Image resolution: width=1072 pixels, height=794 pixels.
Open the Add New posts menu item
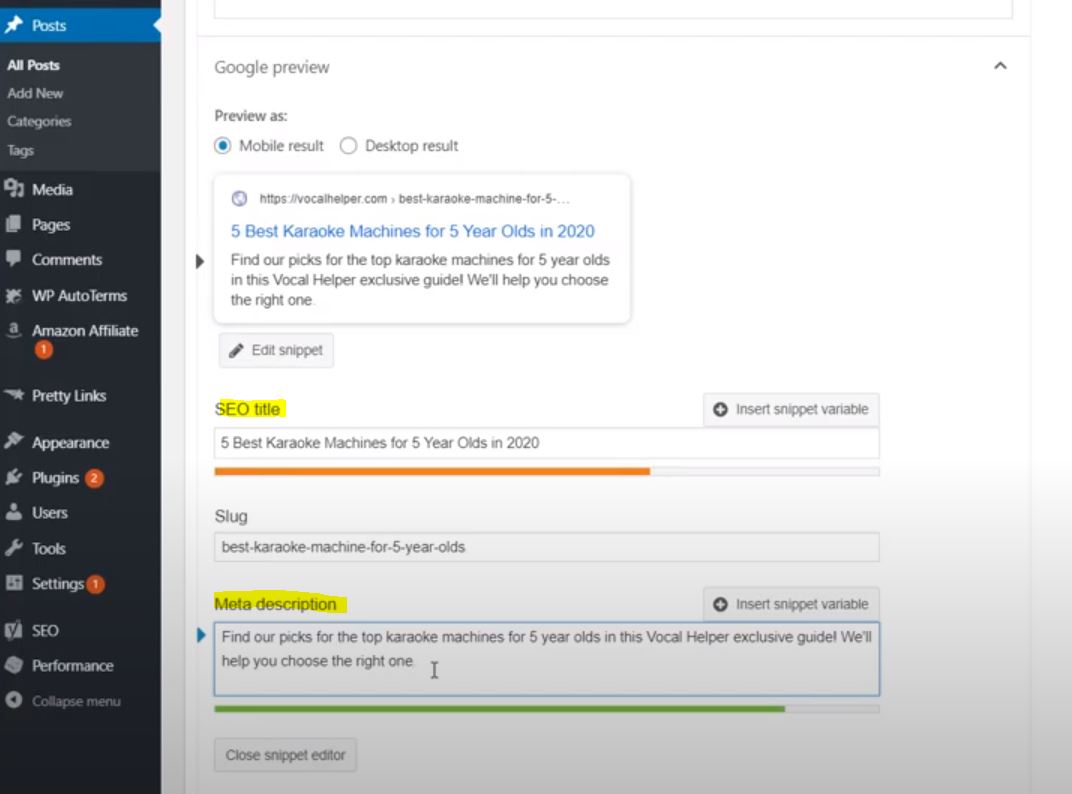point(34,93)
